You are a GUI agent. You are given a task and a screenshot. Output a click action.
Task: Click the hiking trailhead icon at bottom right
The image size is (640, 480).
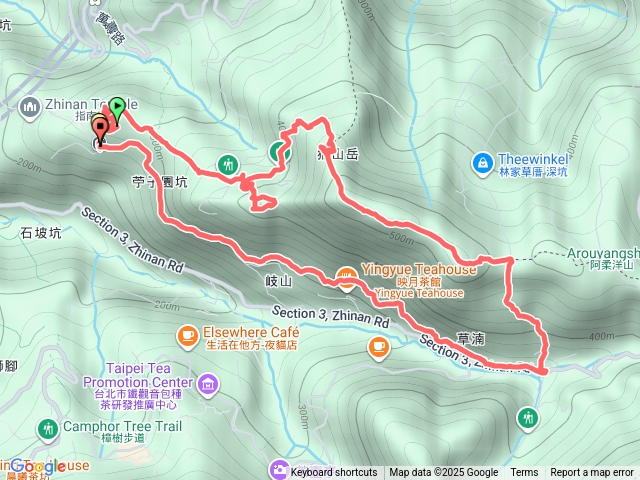[528, 419]
